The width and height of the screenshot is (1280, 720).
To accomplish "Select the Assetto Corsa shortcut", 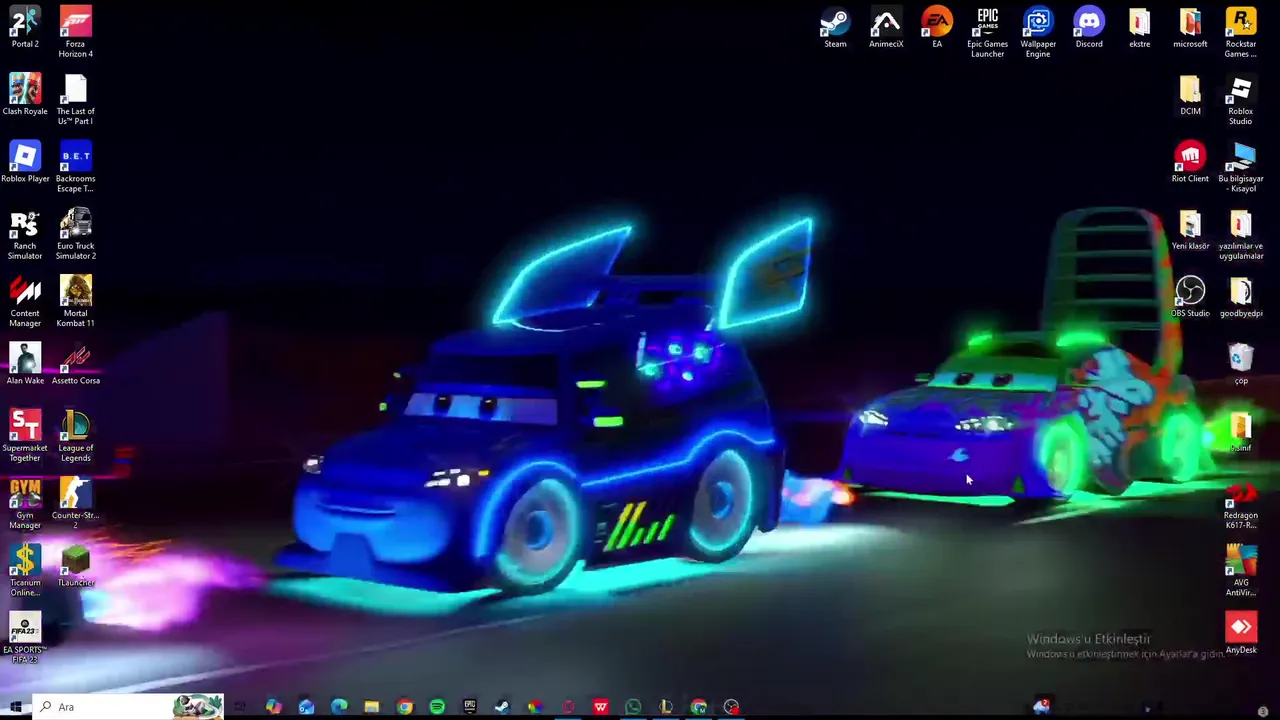I will (75, 363).
